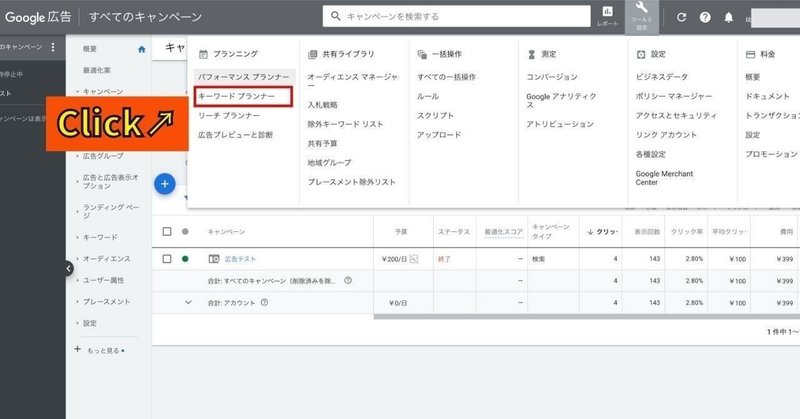Click the horizontal table scrollbar
Image resolution: width=800 pixels, height=419 pixels.
point(587,316)
